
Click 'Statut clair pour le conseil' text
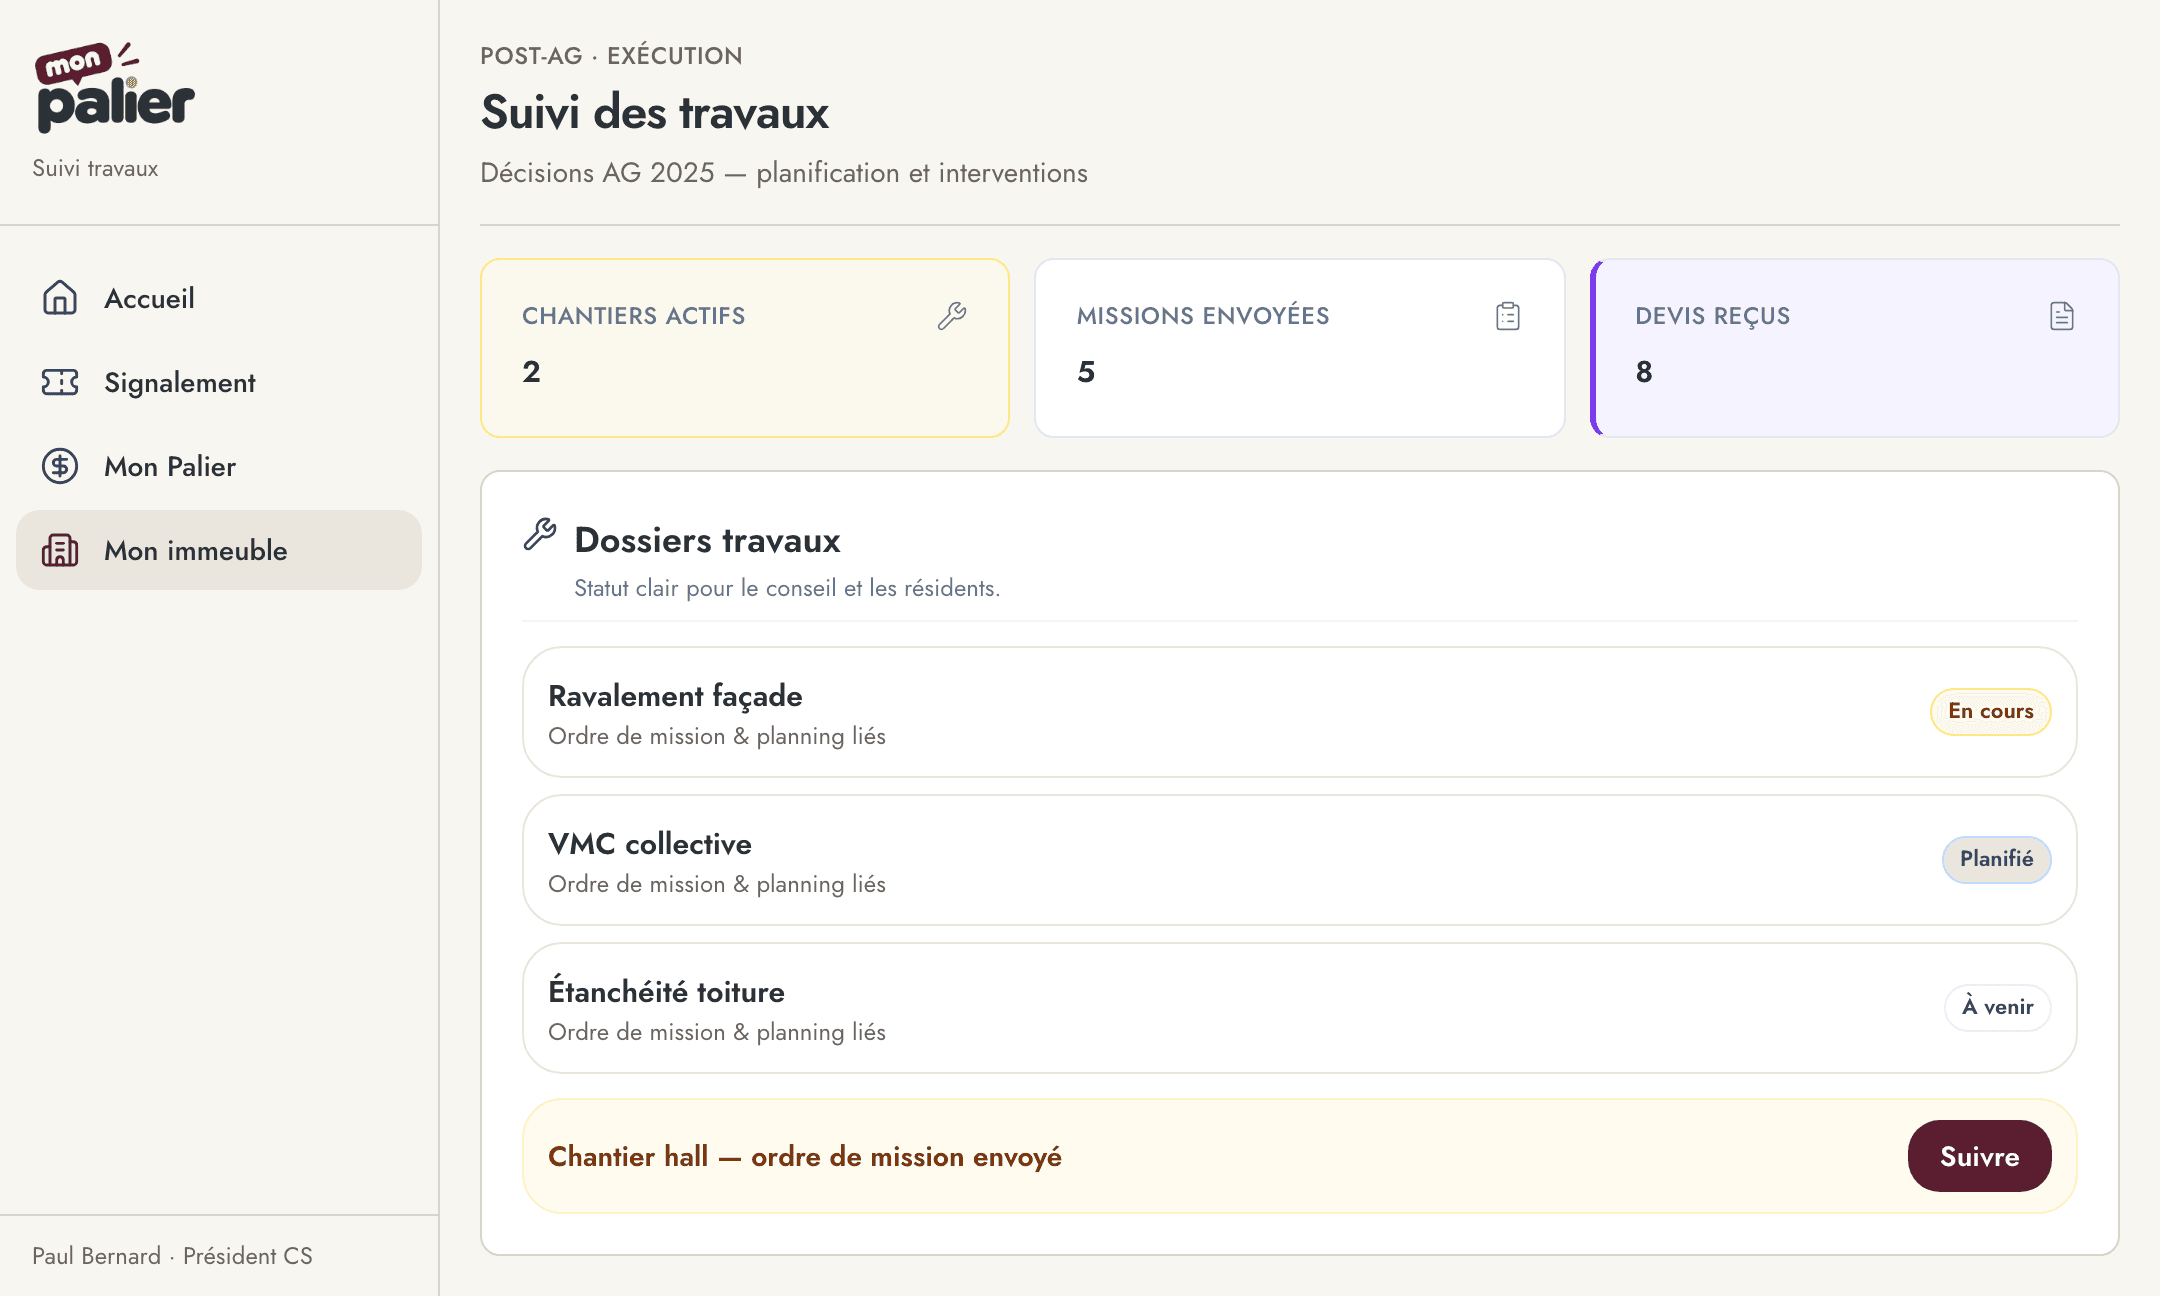click(x=787, y=588)
